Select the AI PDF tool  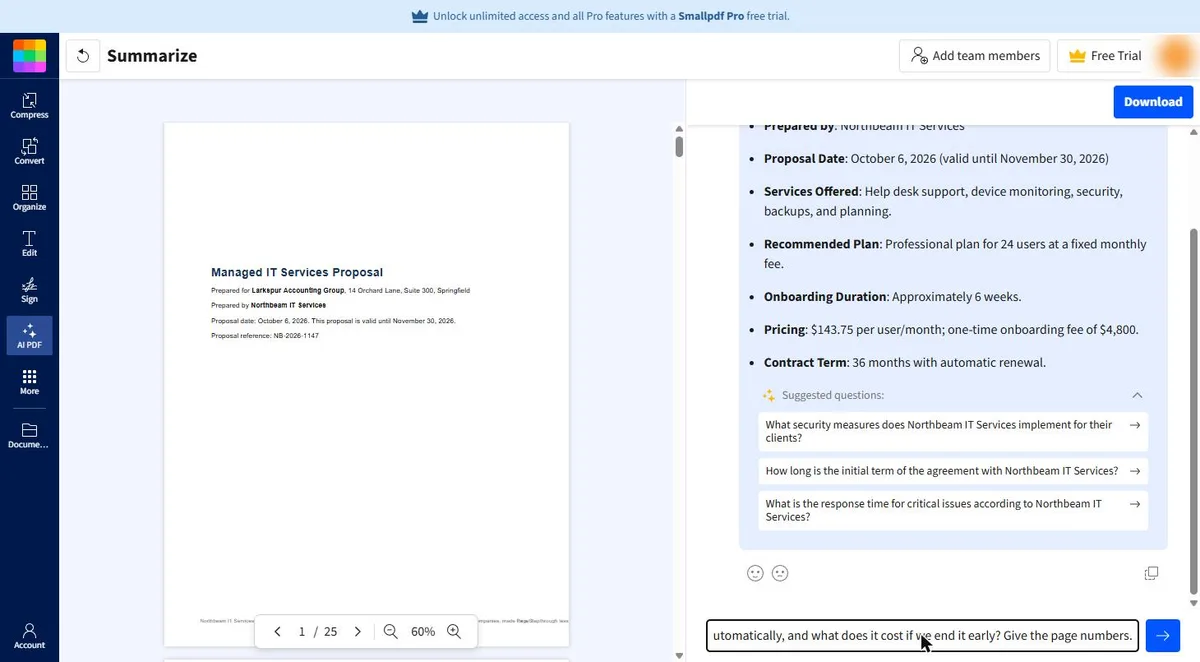pos(29,335)
